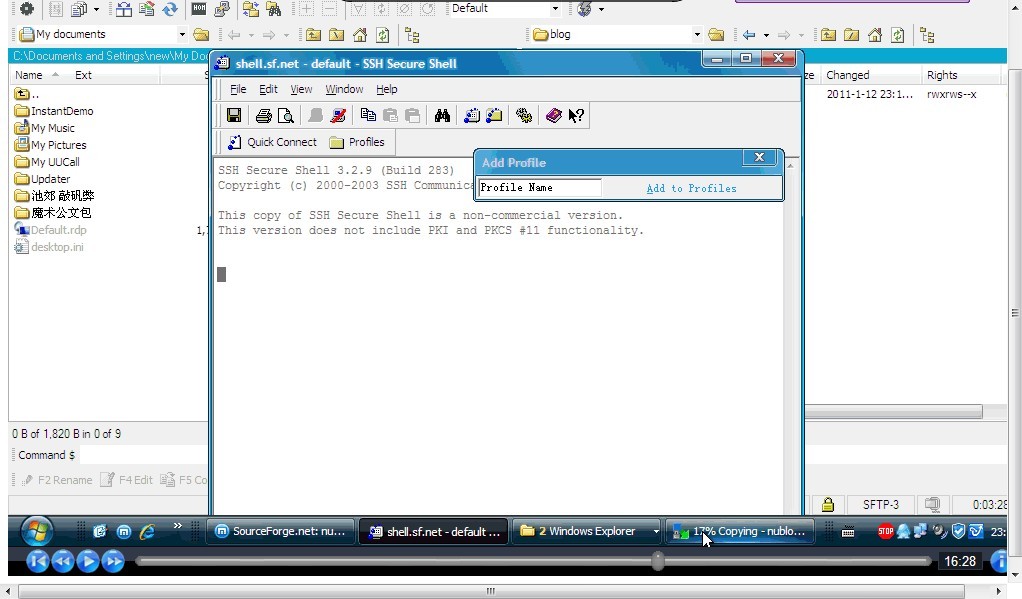Go to home directory in remote panel
1022x599 pixels.
click(x=875, y=35)
